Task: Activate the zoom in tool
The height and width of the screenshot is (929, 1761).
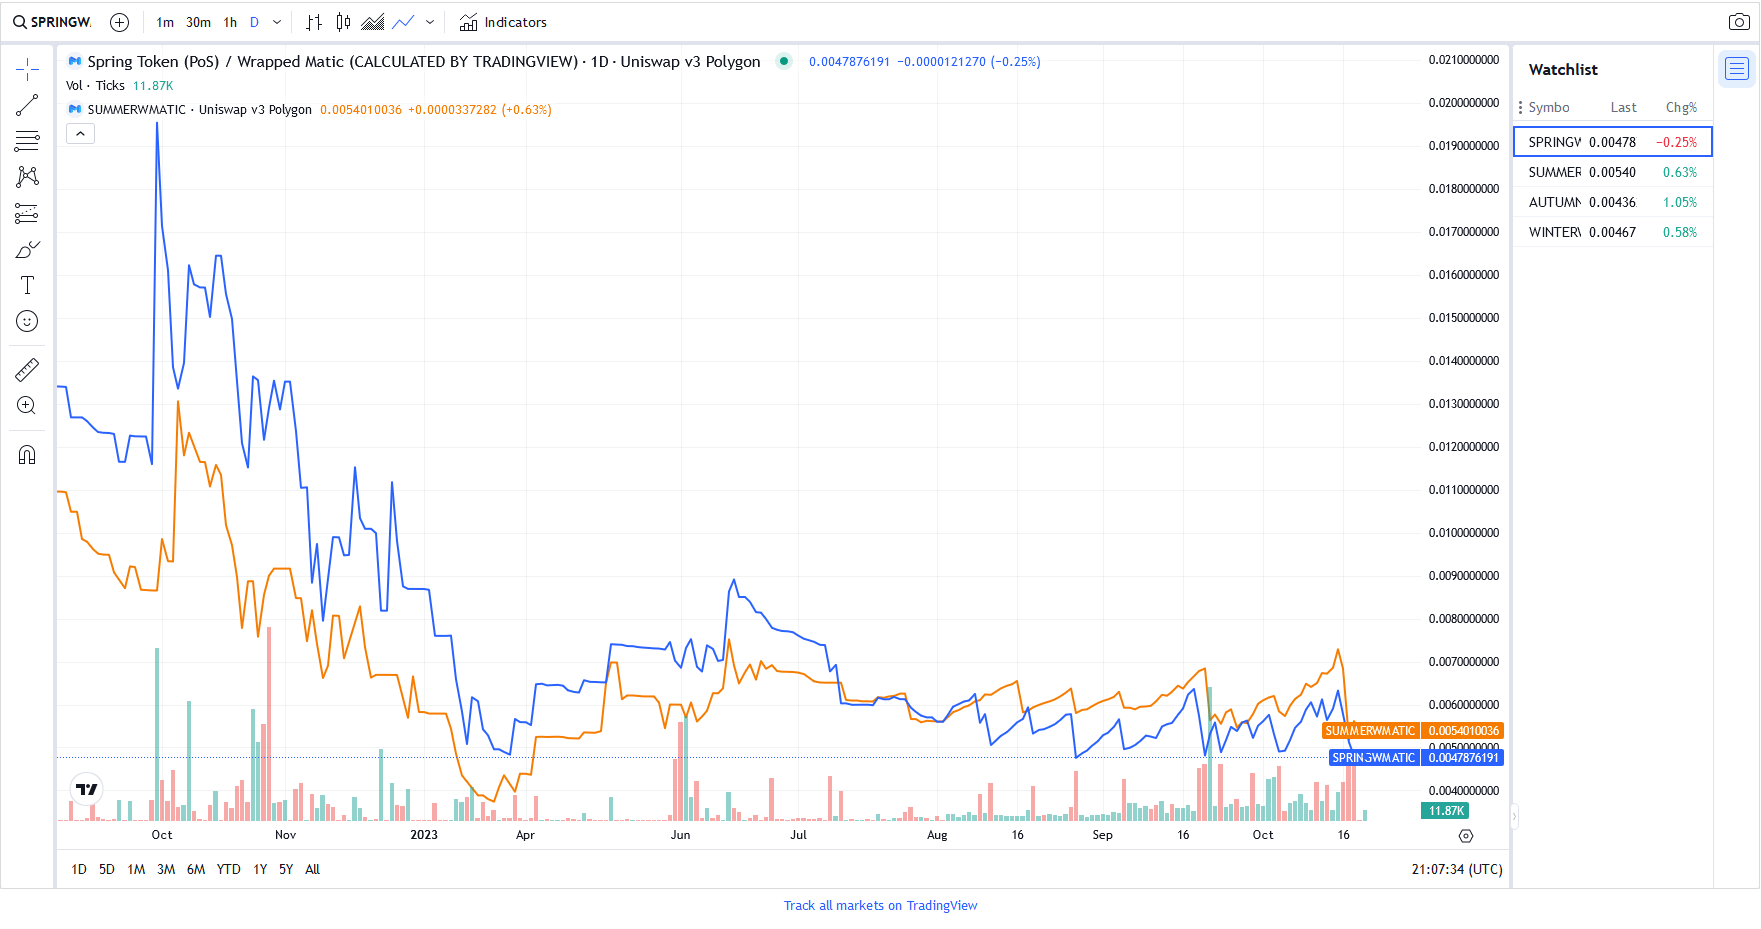Action: pos(27,406)
